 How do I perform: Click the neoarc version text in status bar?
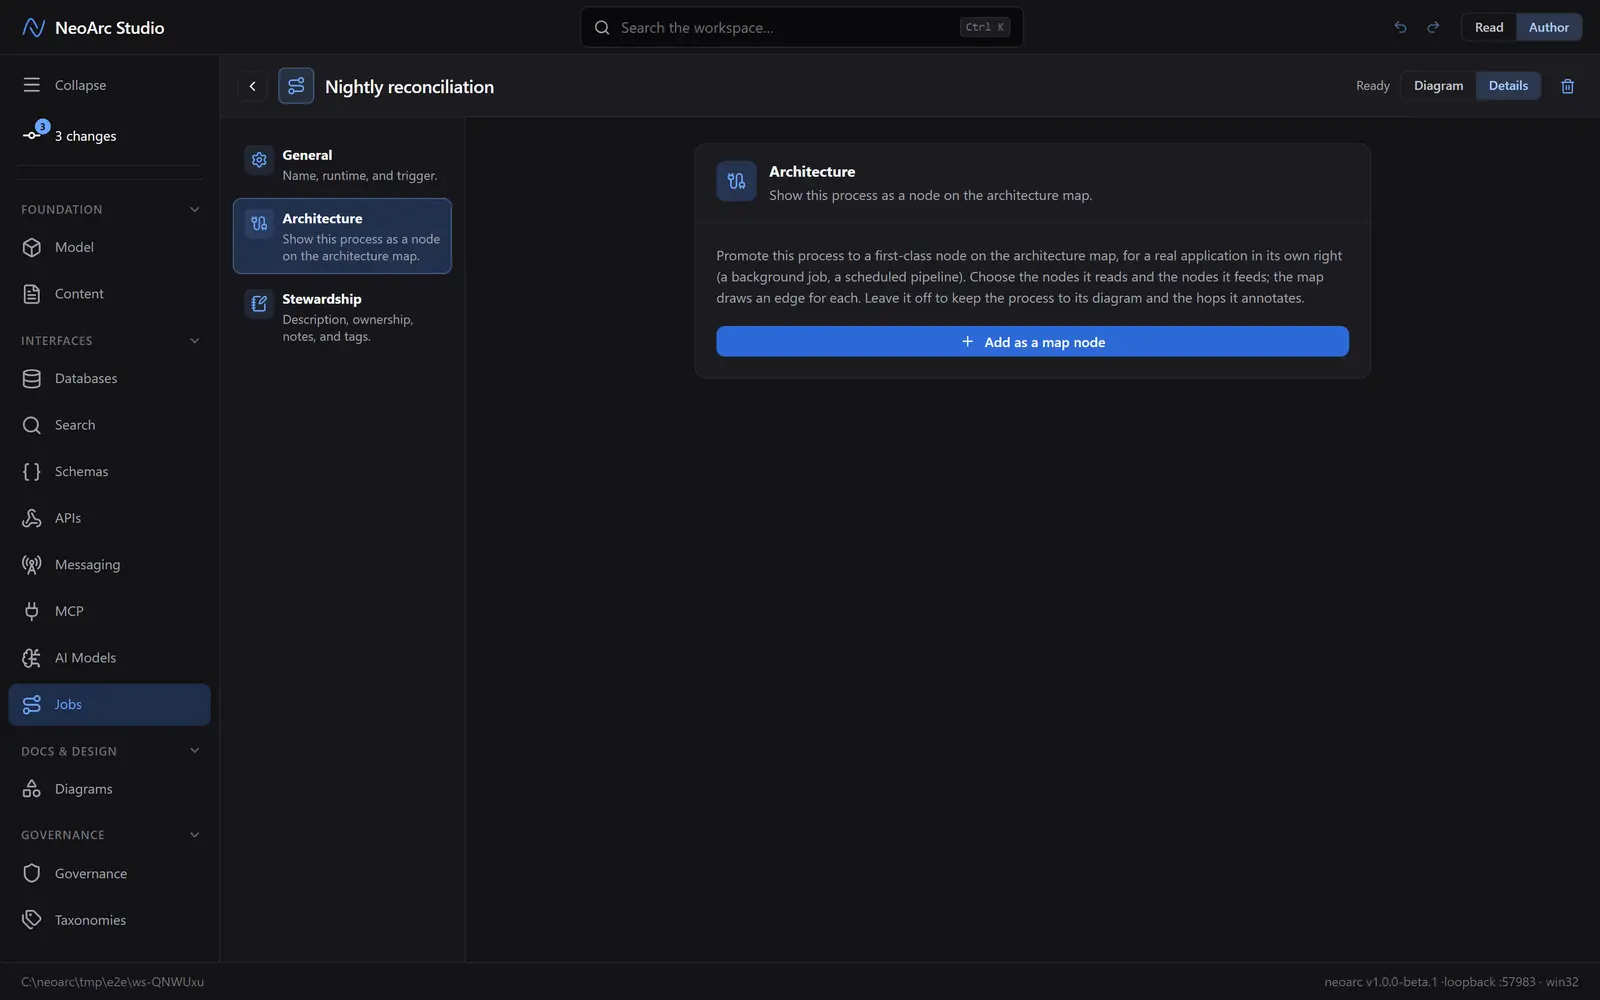(1380, 982)
